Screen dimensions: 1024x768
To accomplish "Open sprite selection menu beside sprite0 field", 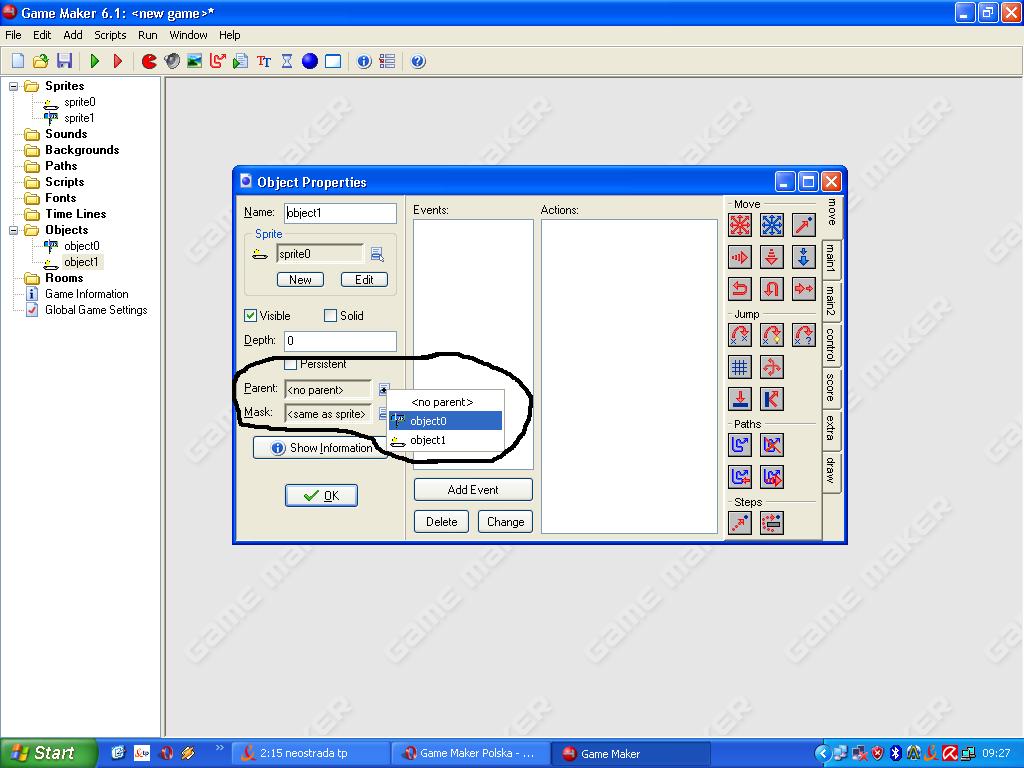I will coord(377,254).
